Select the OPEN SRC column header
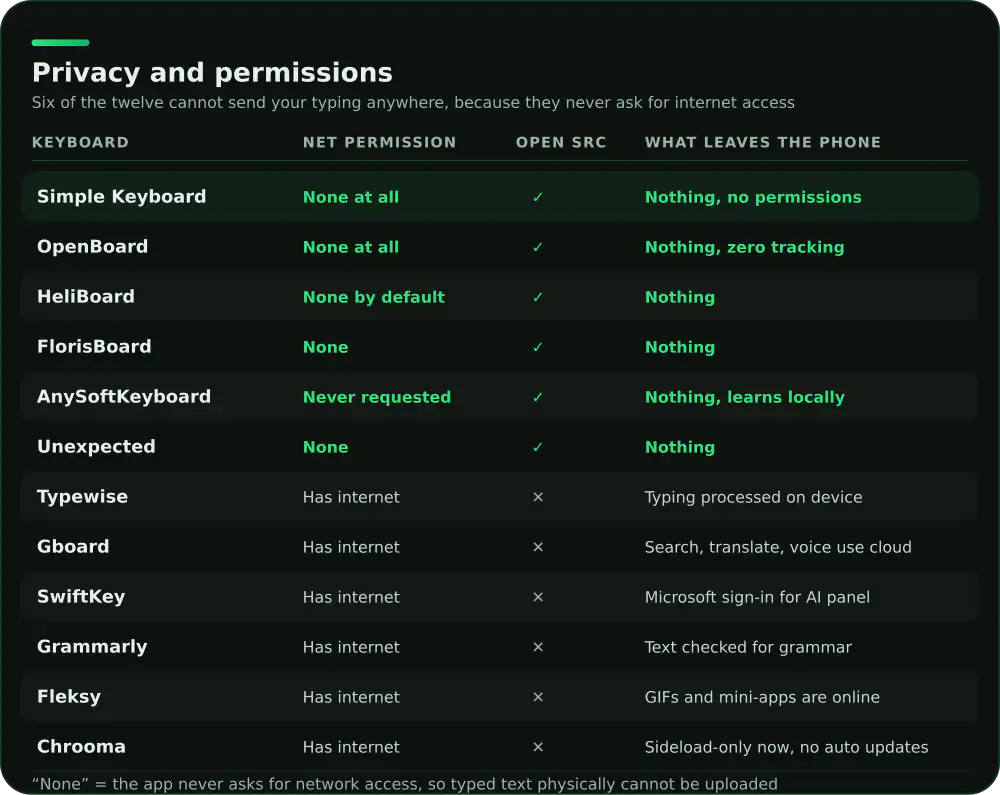Image resolution: width=1000 pixels, height=795 pixels. (561, 142)
